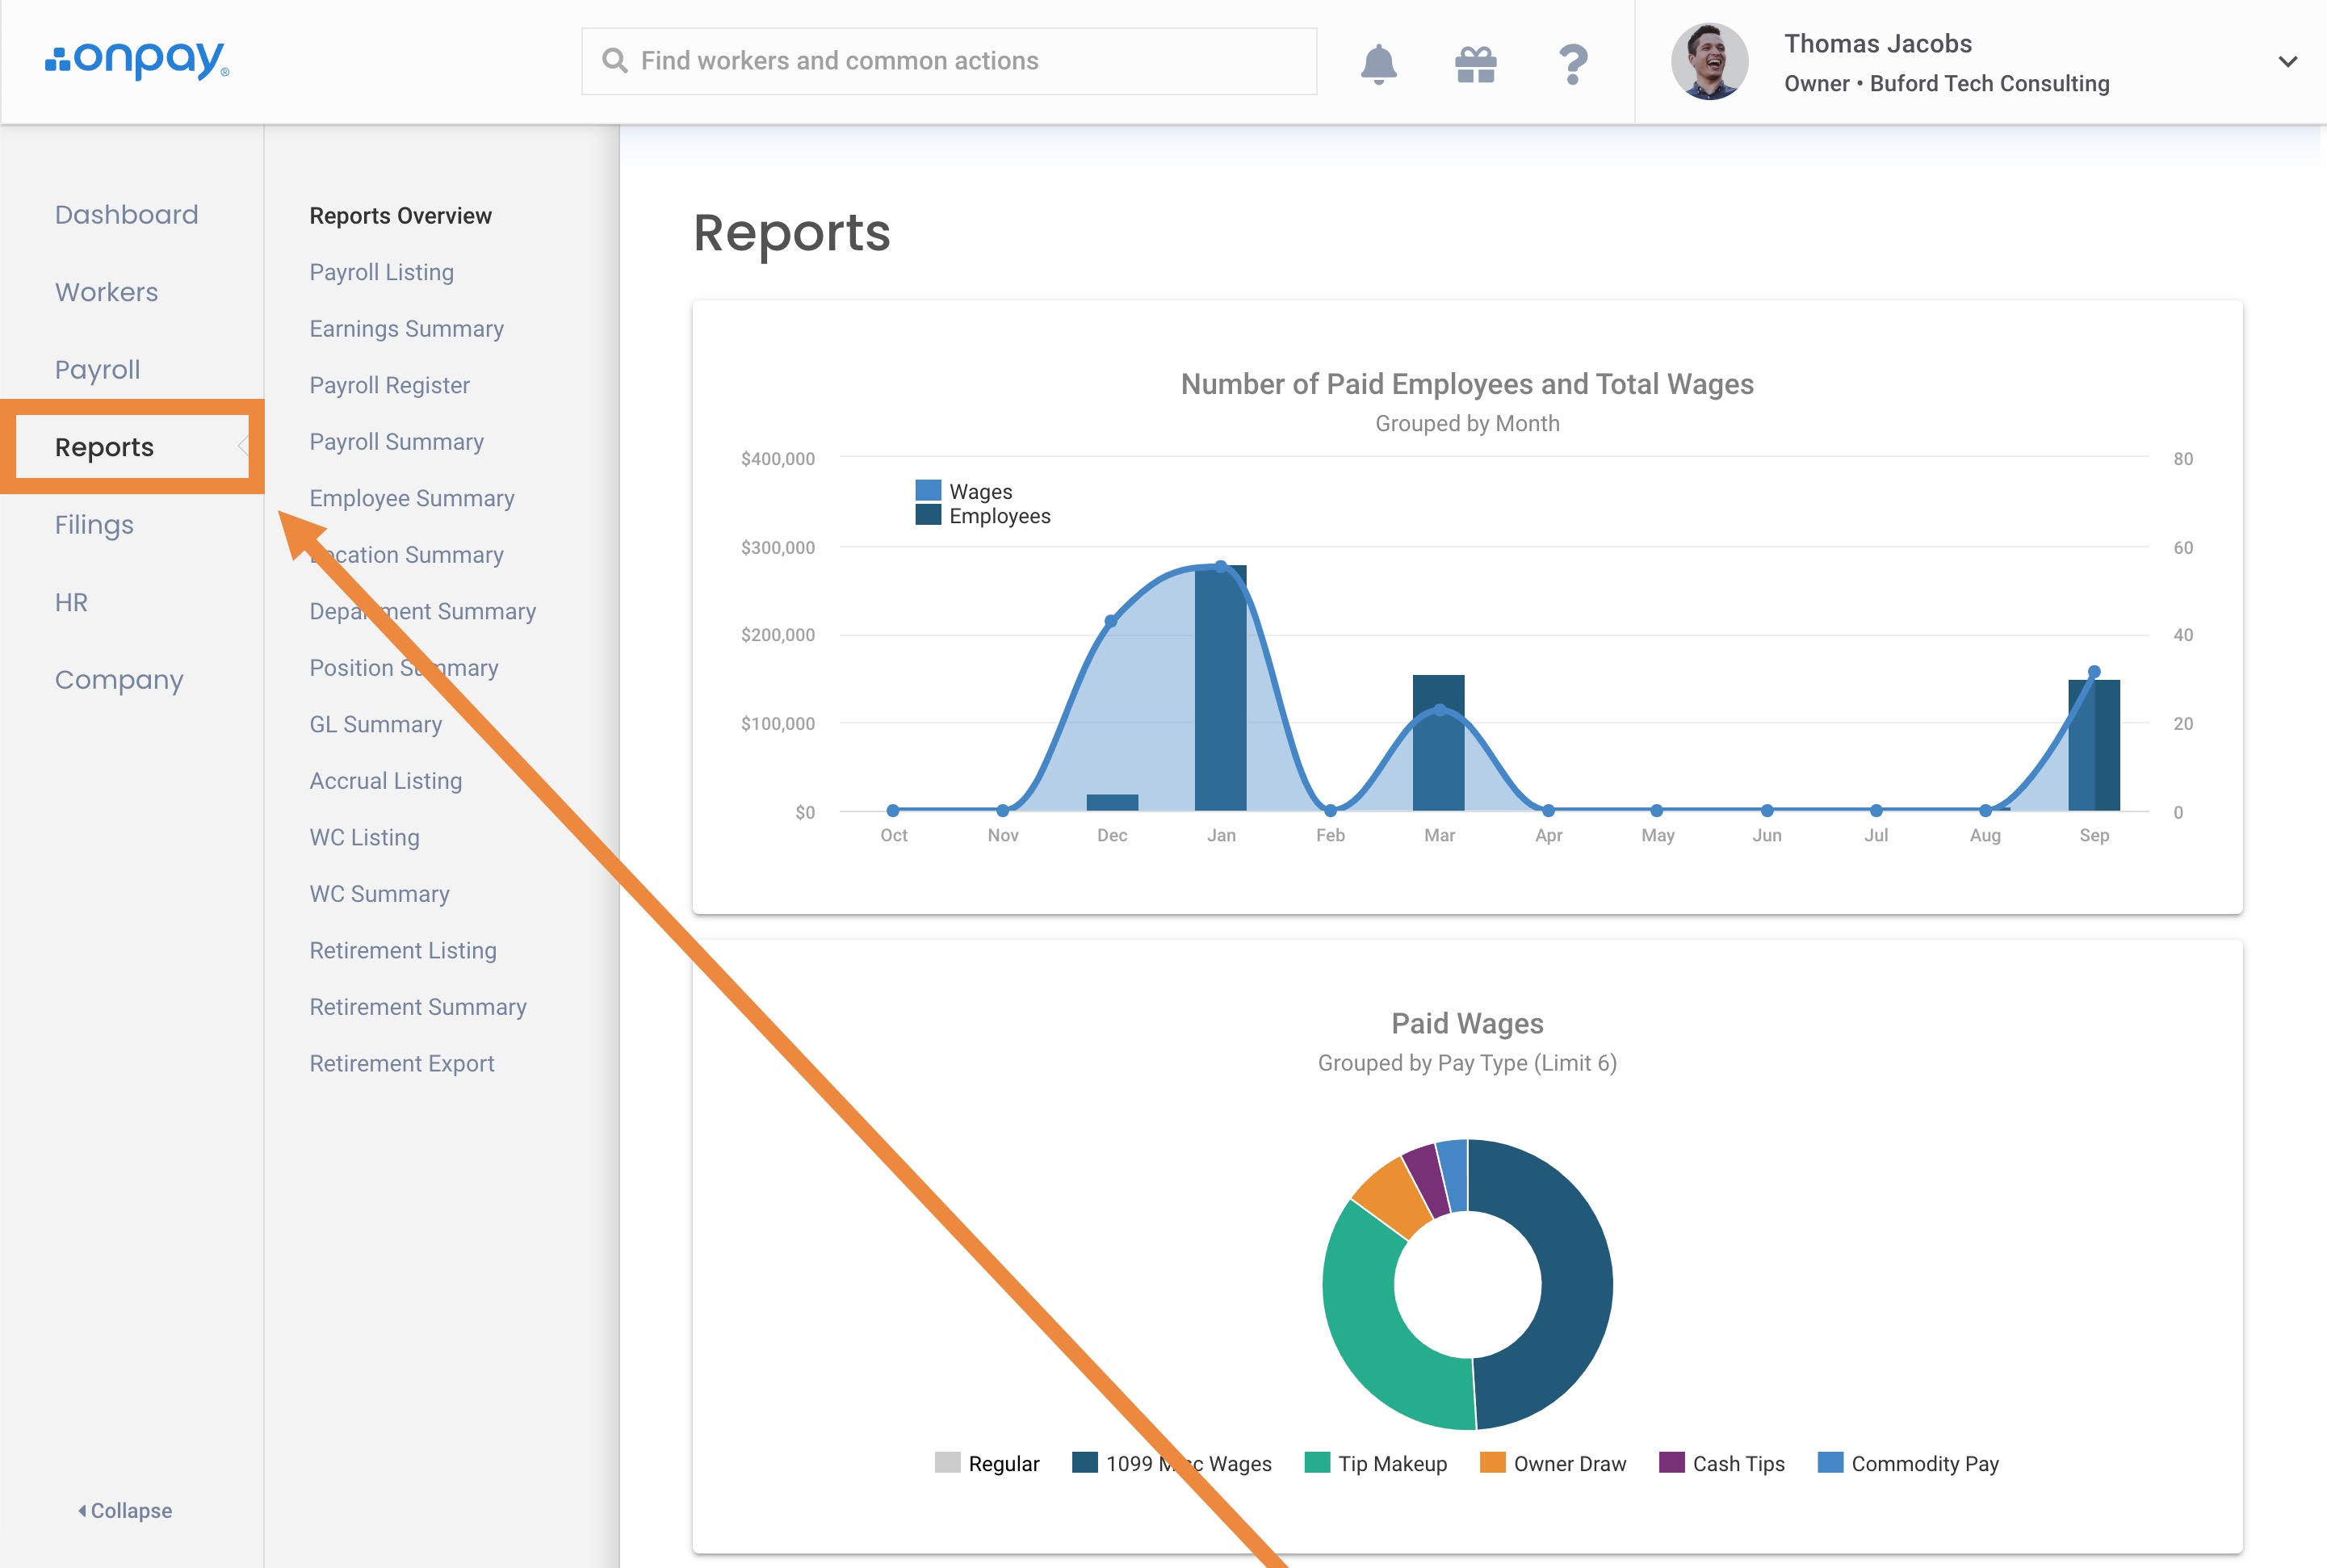Expand the user account dropdown chevron

coord(2287,62)
